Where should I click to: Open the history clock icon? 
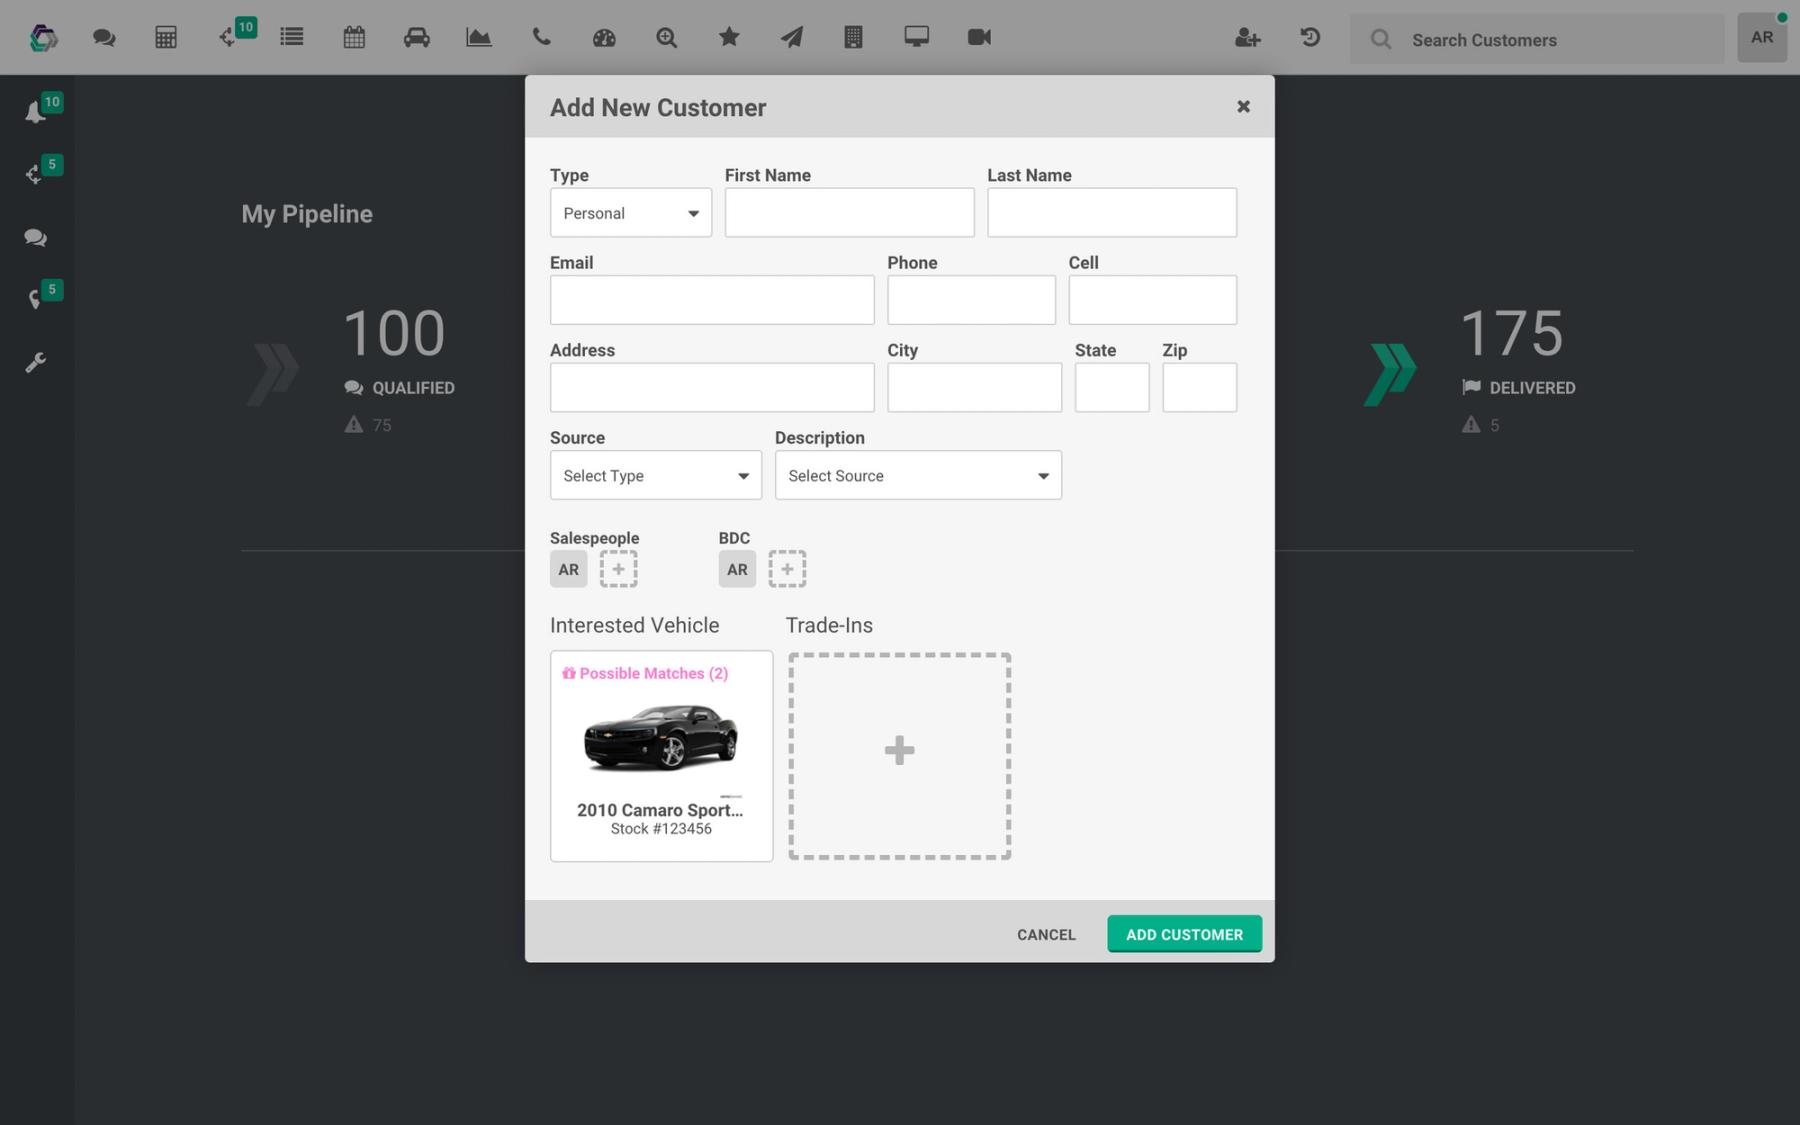pos(1310,37)
